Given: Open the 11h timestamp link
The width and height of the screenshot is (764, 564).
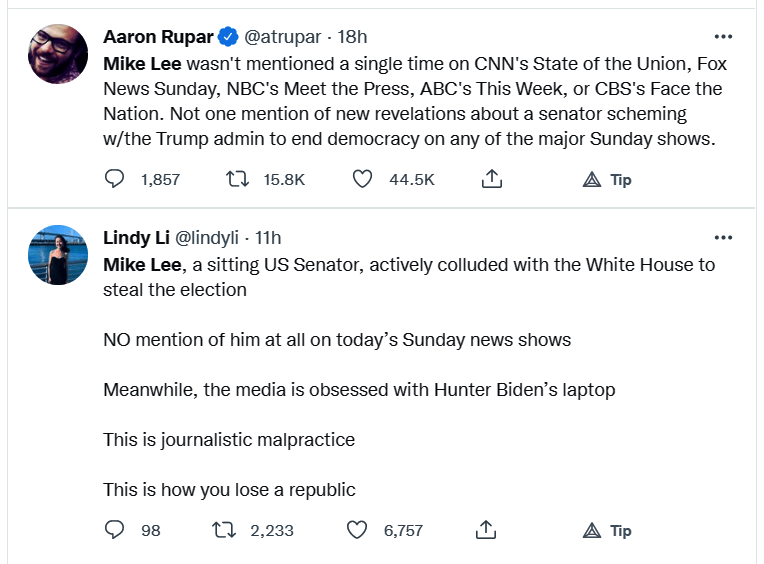Looking at the screenshot, I should [x=268, y=238].
